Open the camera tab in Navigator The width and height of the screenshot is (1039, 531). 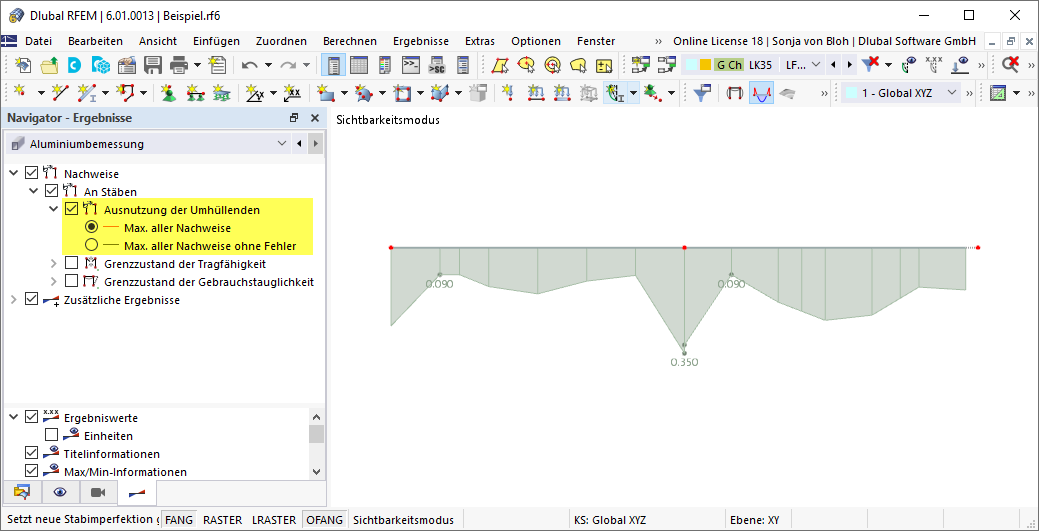coord(99,493)
